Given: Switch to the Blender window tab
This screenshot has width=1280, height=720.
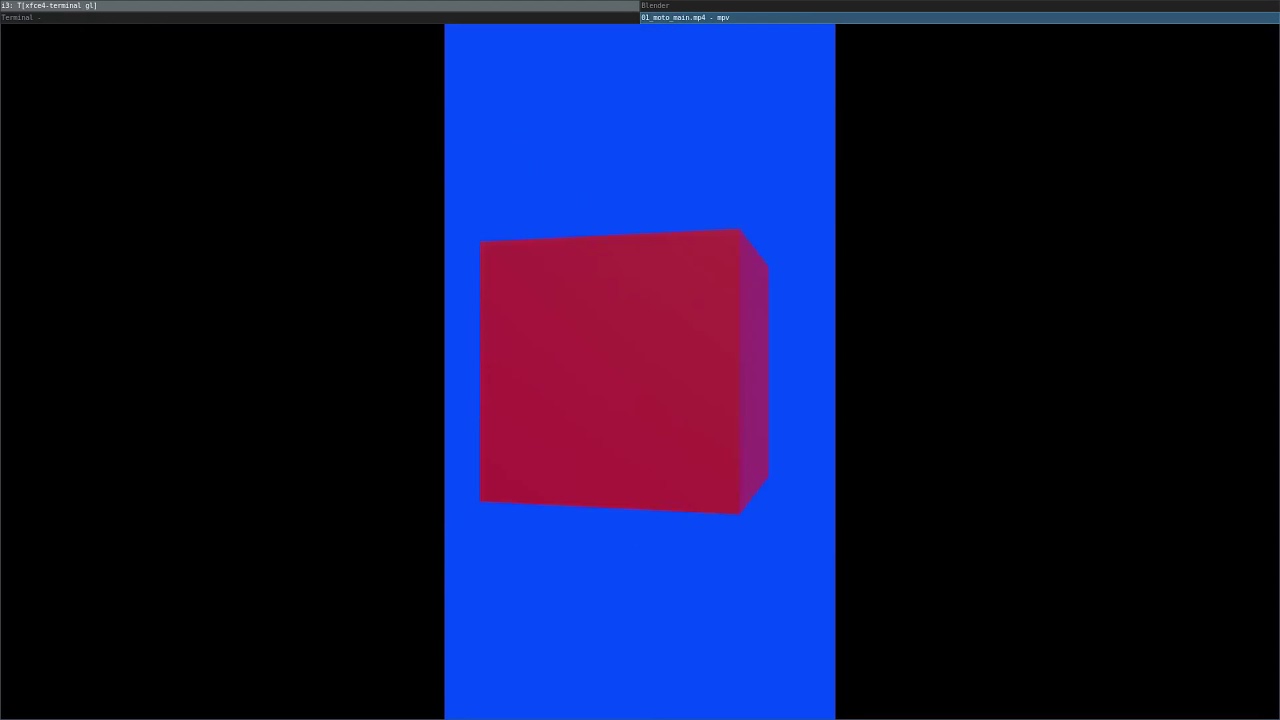Looking at the screenshot, I should click(x=960, y=5).
